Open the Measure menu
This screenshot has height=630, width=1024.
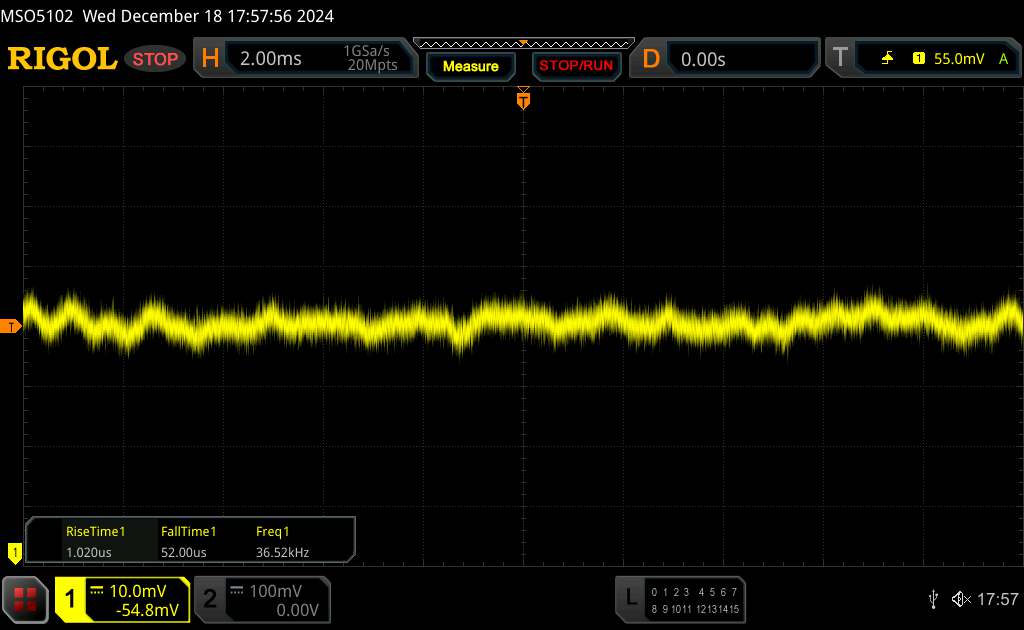pos(470,66)
